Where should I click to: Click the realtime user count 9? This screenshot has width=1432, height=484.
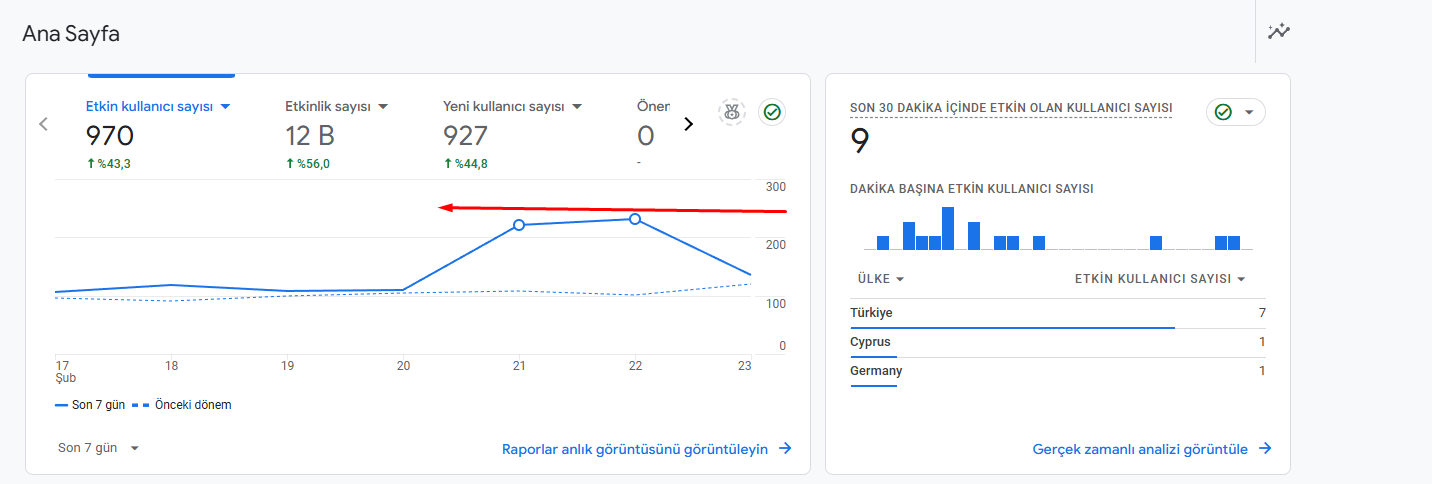click(x=859, y=141)
